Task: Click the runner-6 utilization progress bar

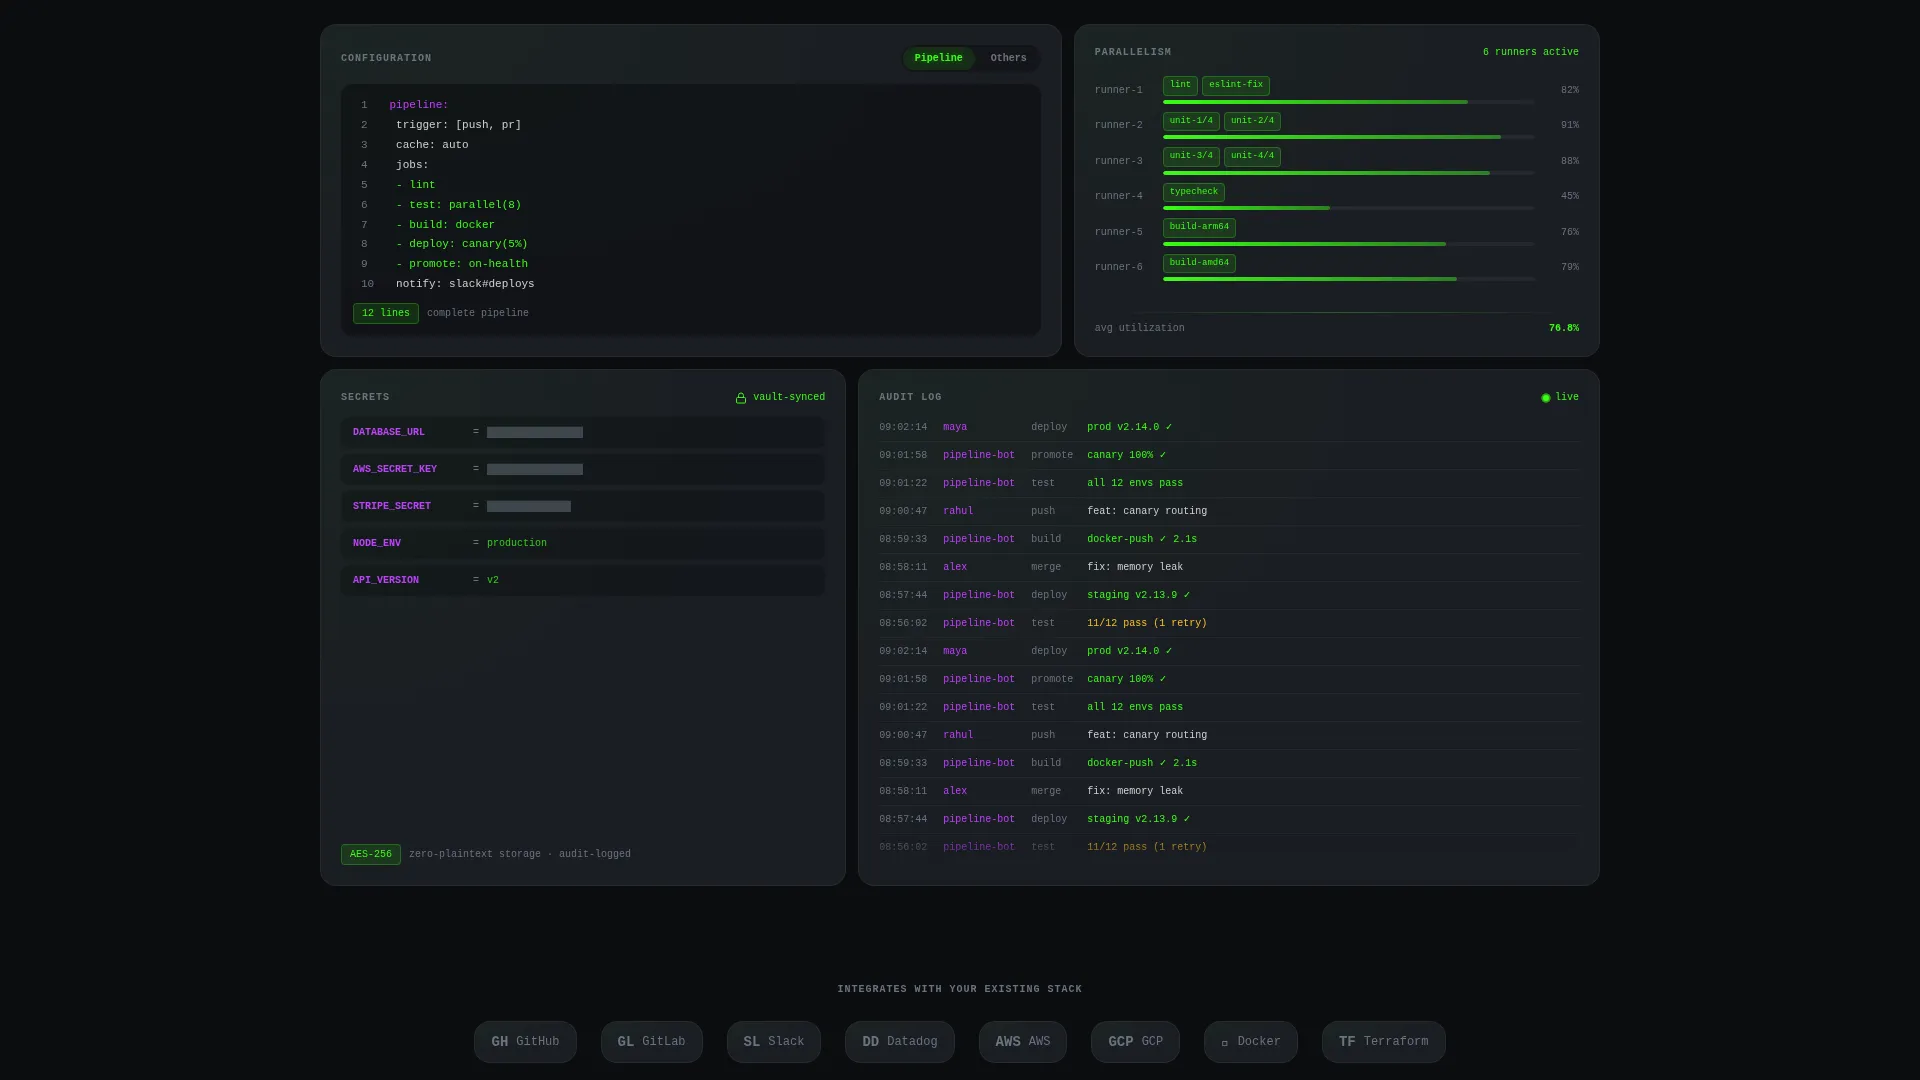Action: click(1348, 279)
